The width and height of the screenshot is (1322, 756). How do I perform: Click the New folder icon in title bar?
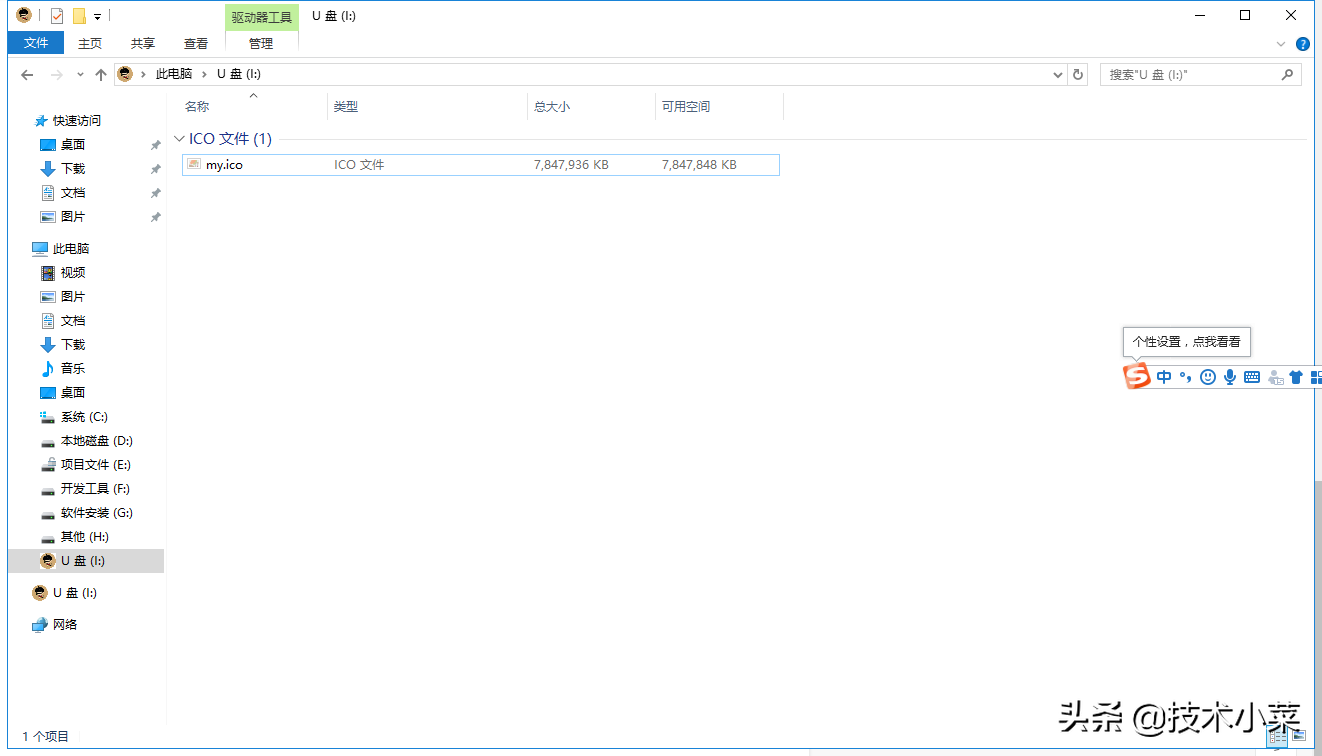(x=79, y=15)
